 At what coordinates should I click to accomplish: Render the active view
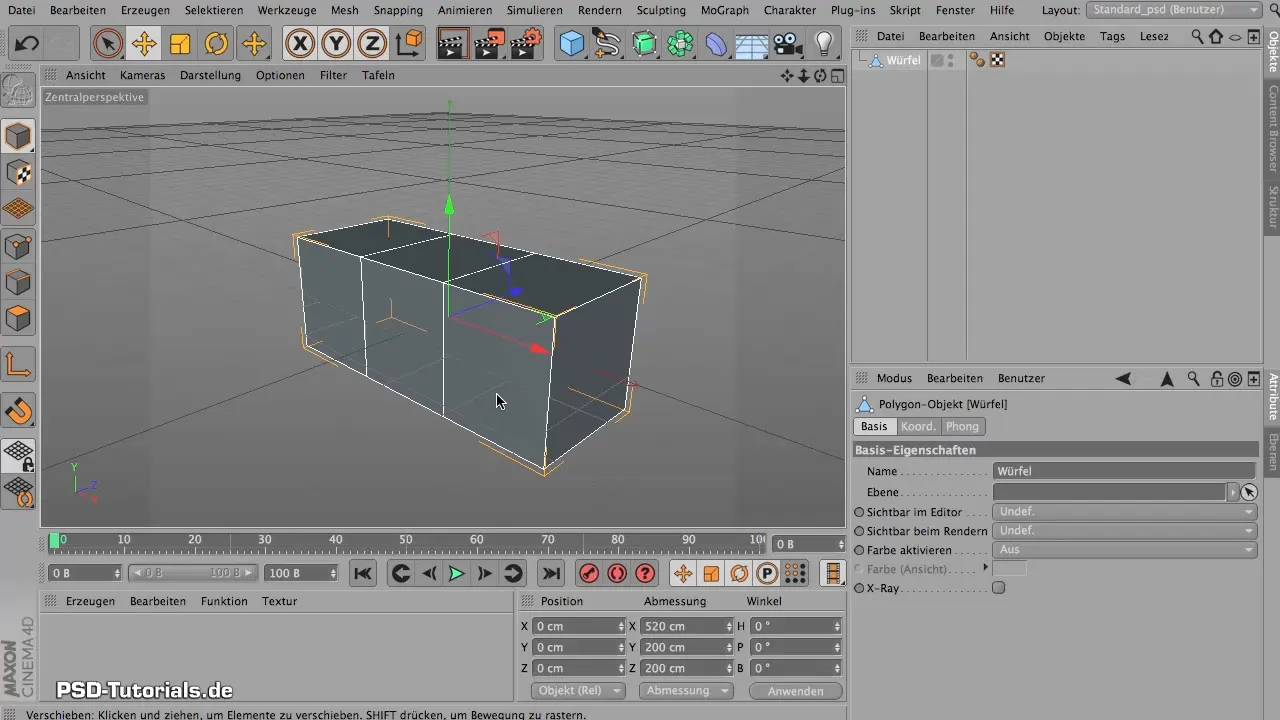point(453,44)
